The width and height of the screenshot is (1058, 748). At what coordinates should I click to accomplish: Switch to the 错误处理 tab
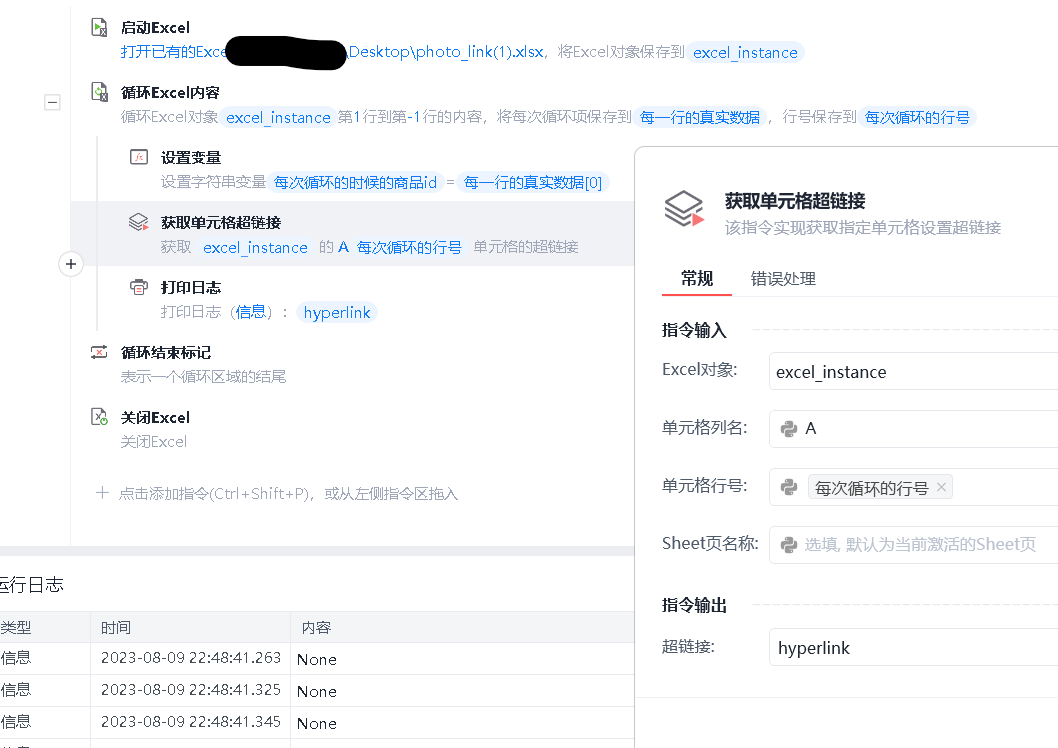783,279
